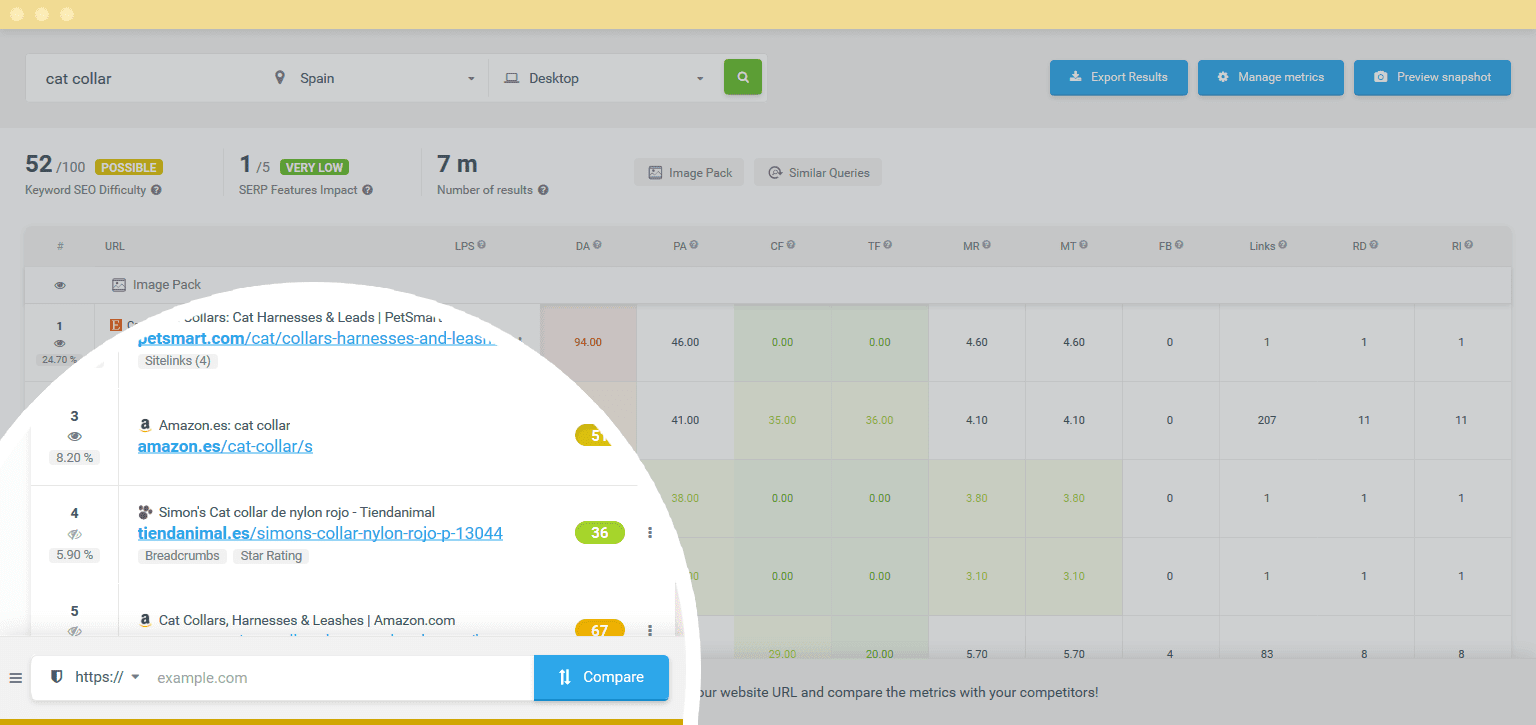The height and width of the screenshot is (725, 1536).
Task: Click the Star Rating tag
Action: 271,556
